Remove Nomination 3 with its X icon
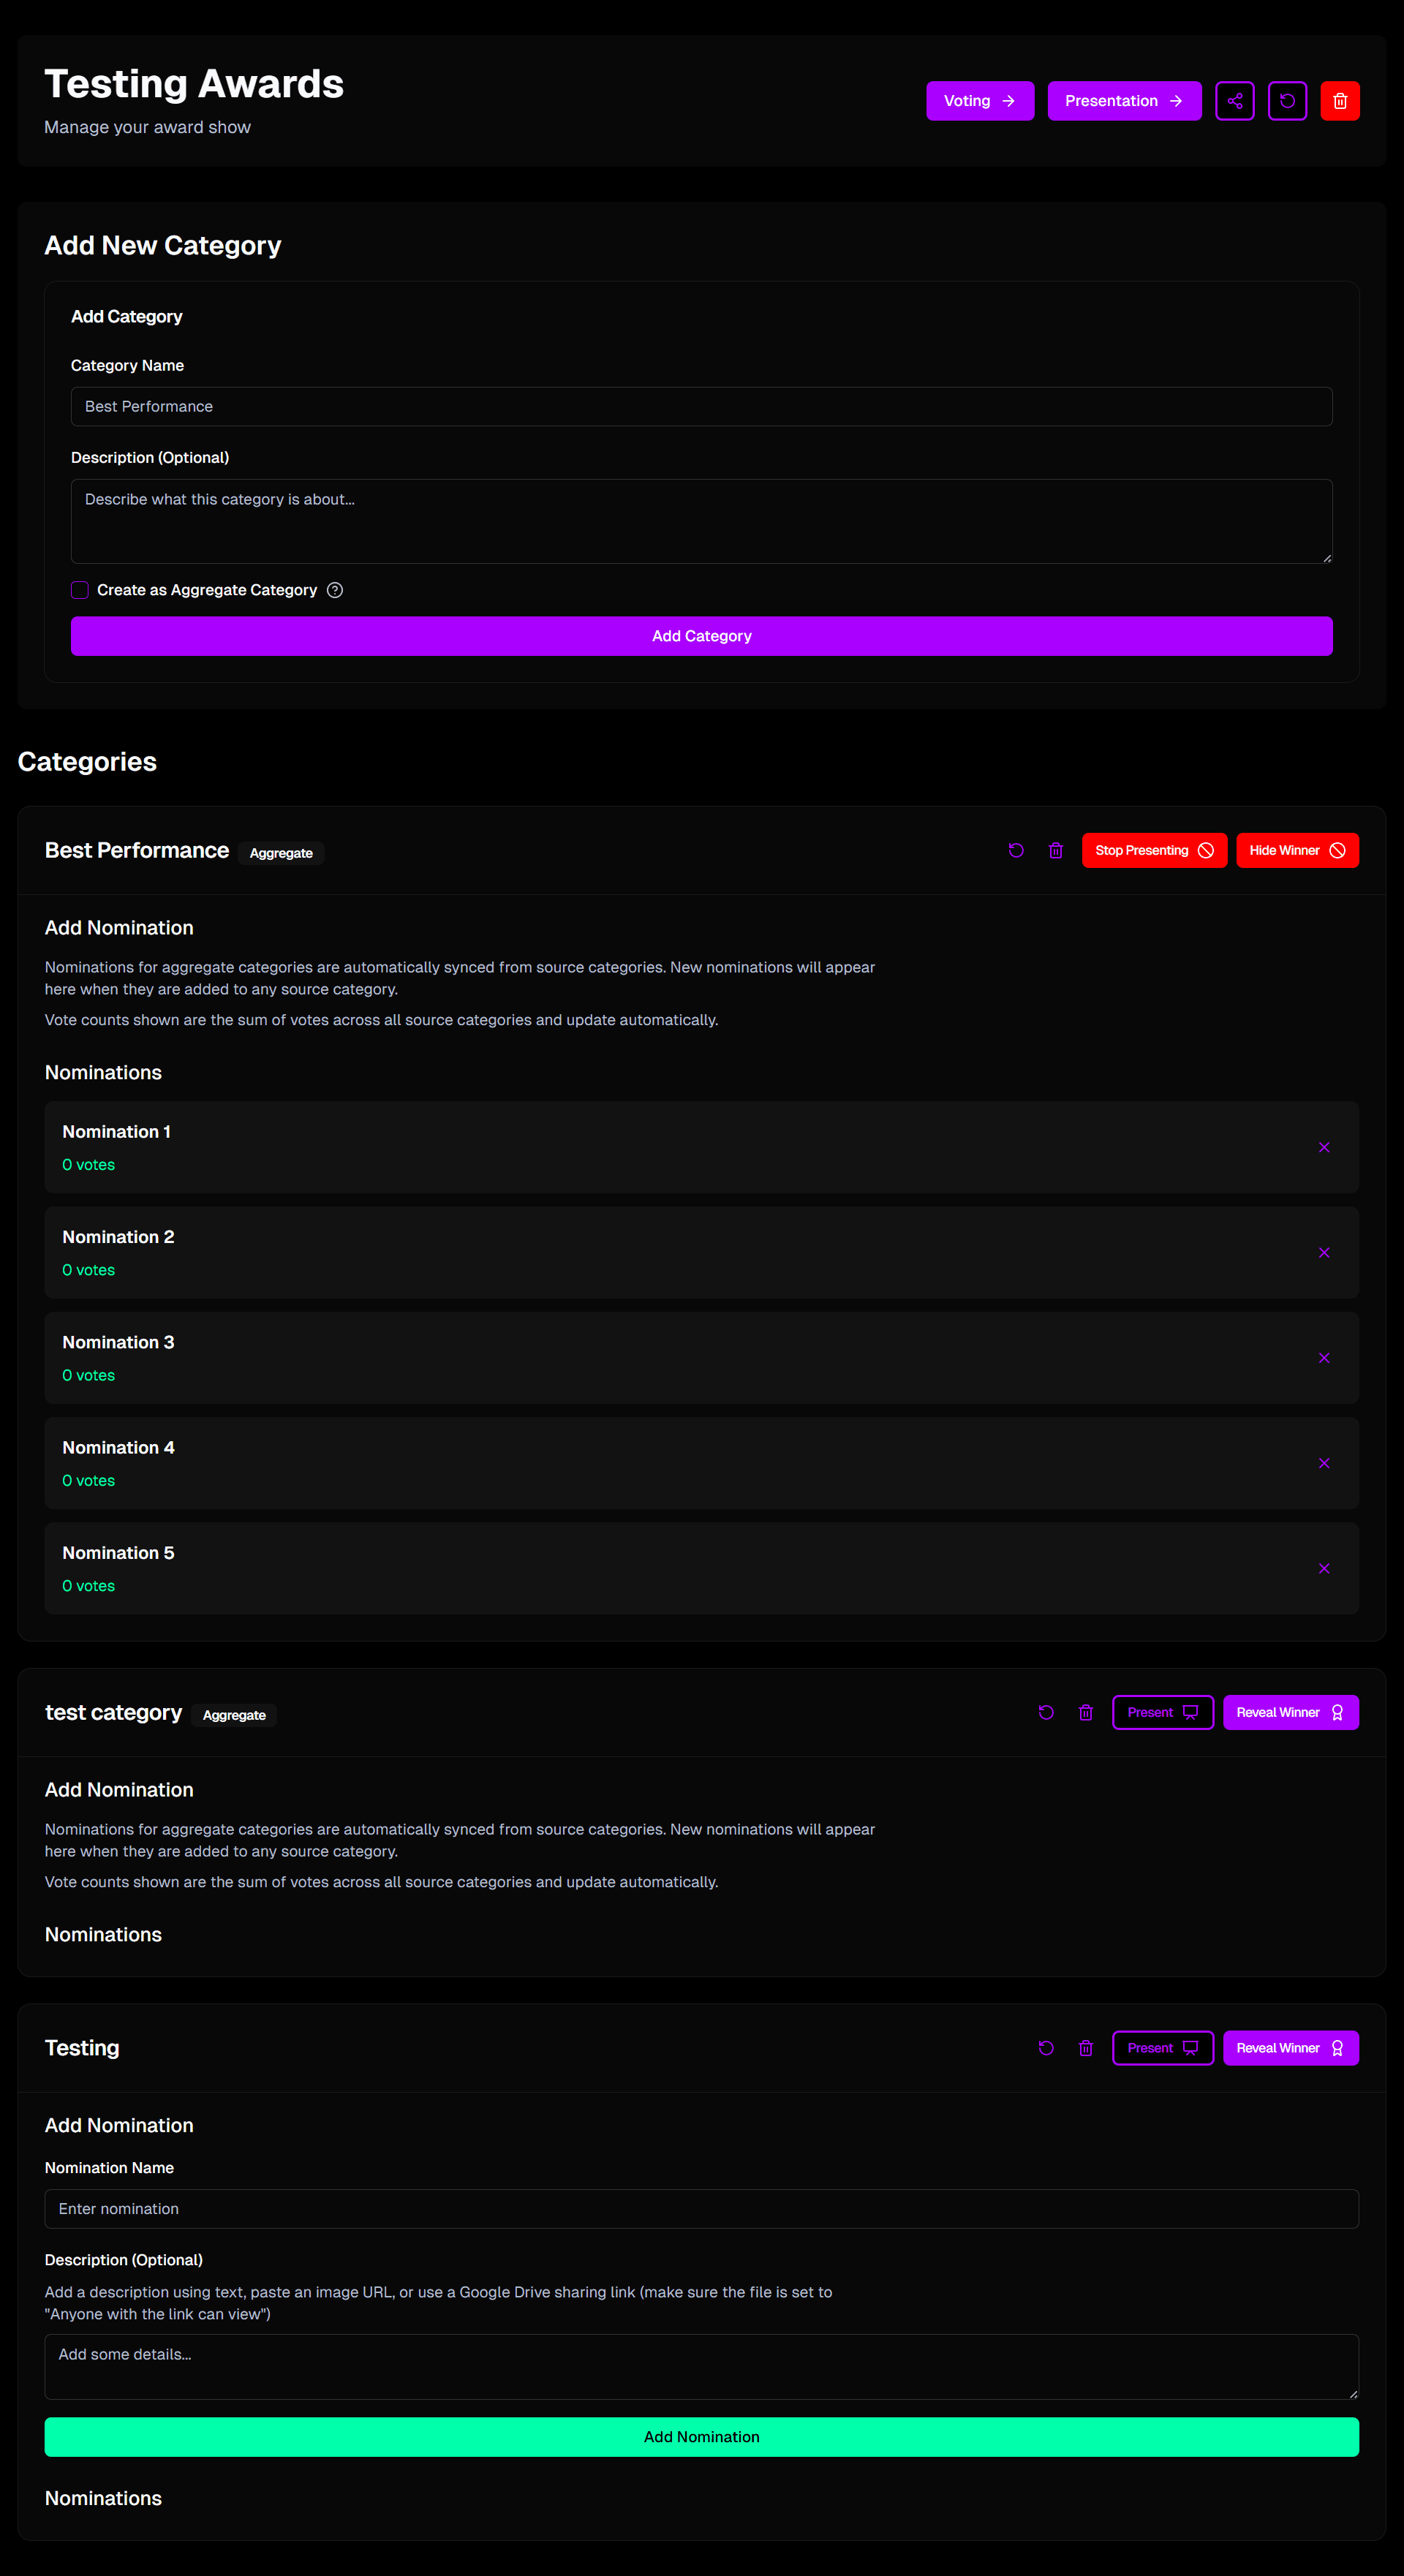 [x=1324, y=1358]
